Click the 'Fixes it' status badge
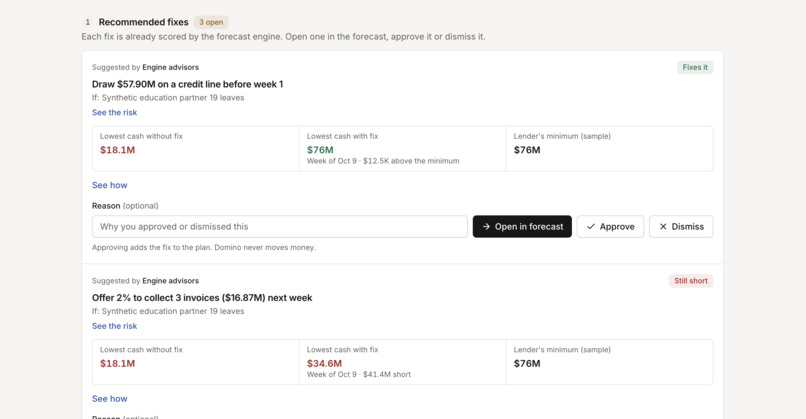 [x=695, y=67]
